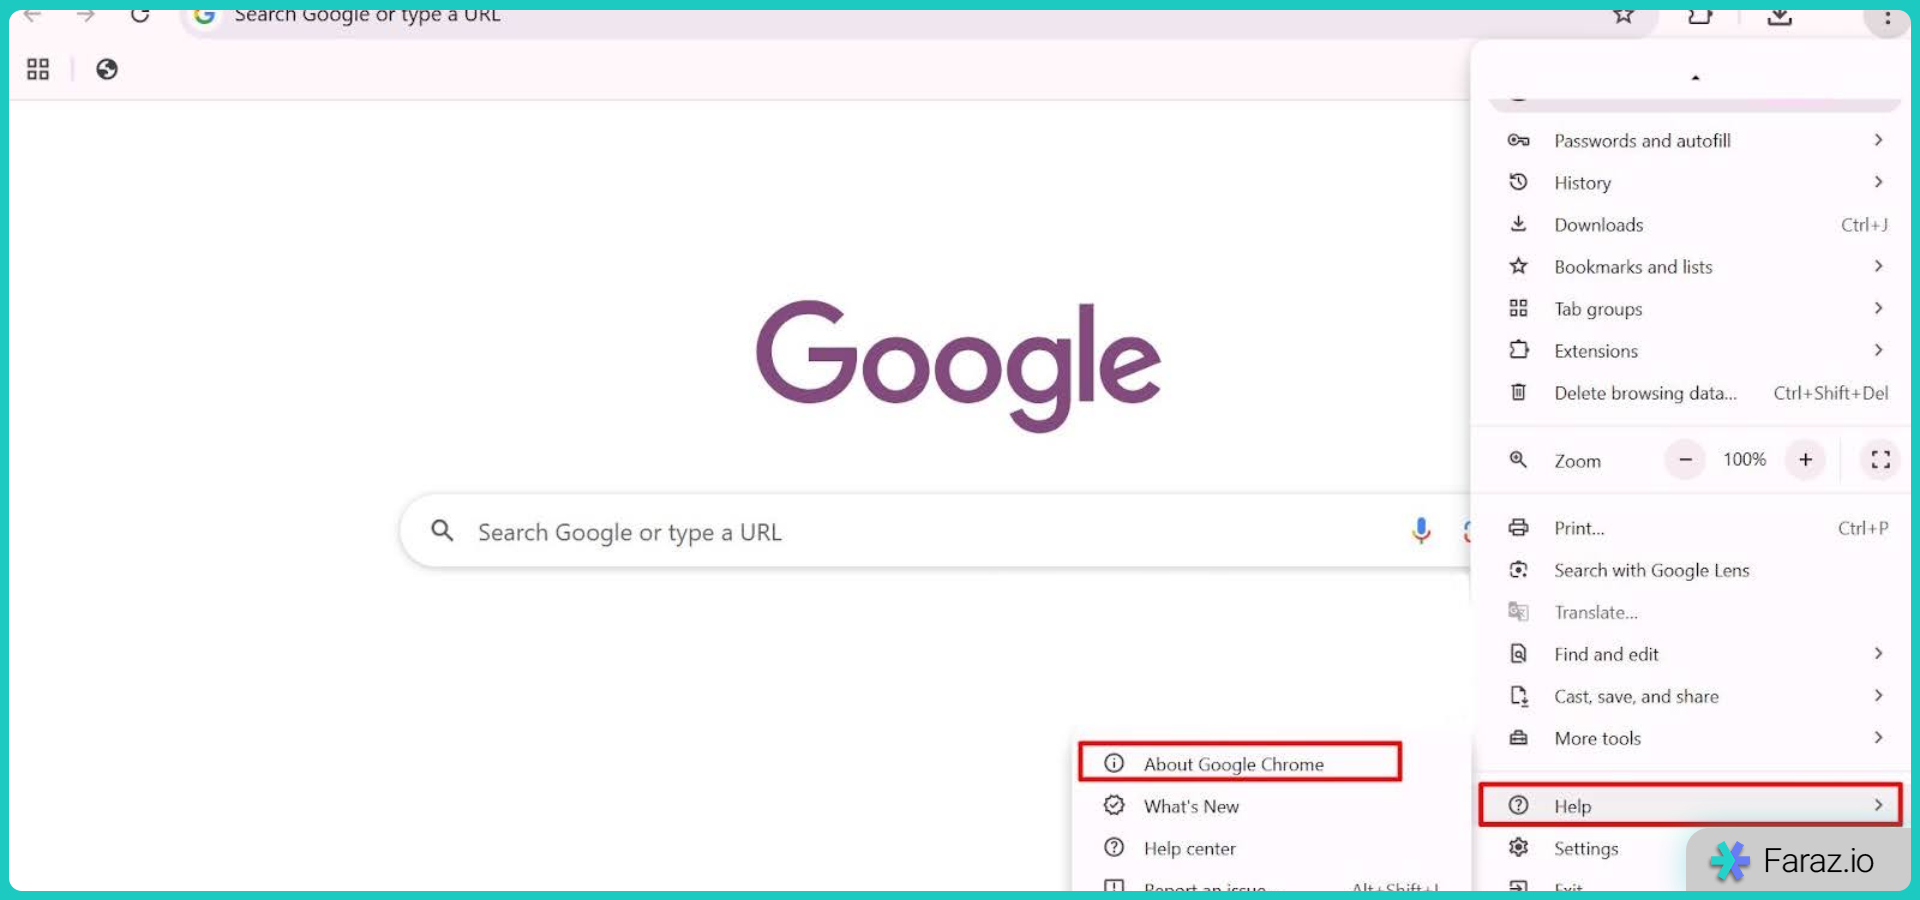1920x900 pixels.
Task: Click the clock icon for History
Action: (x=1518, y=182)
